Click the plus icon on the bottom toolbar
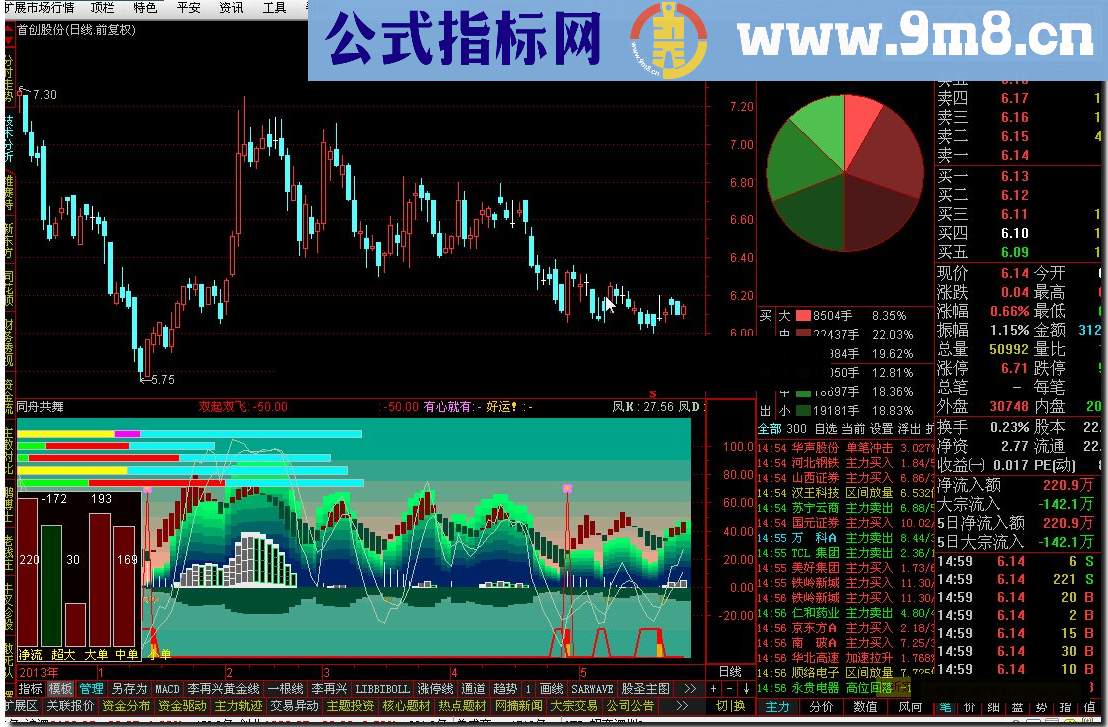Screen dimensions: 1108x727 713,688
